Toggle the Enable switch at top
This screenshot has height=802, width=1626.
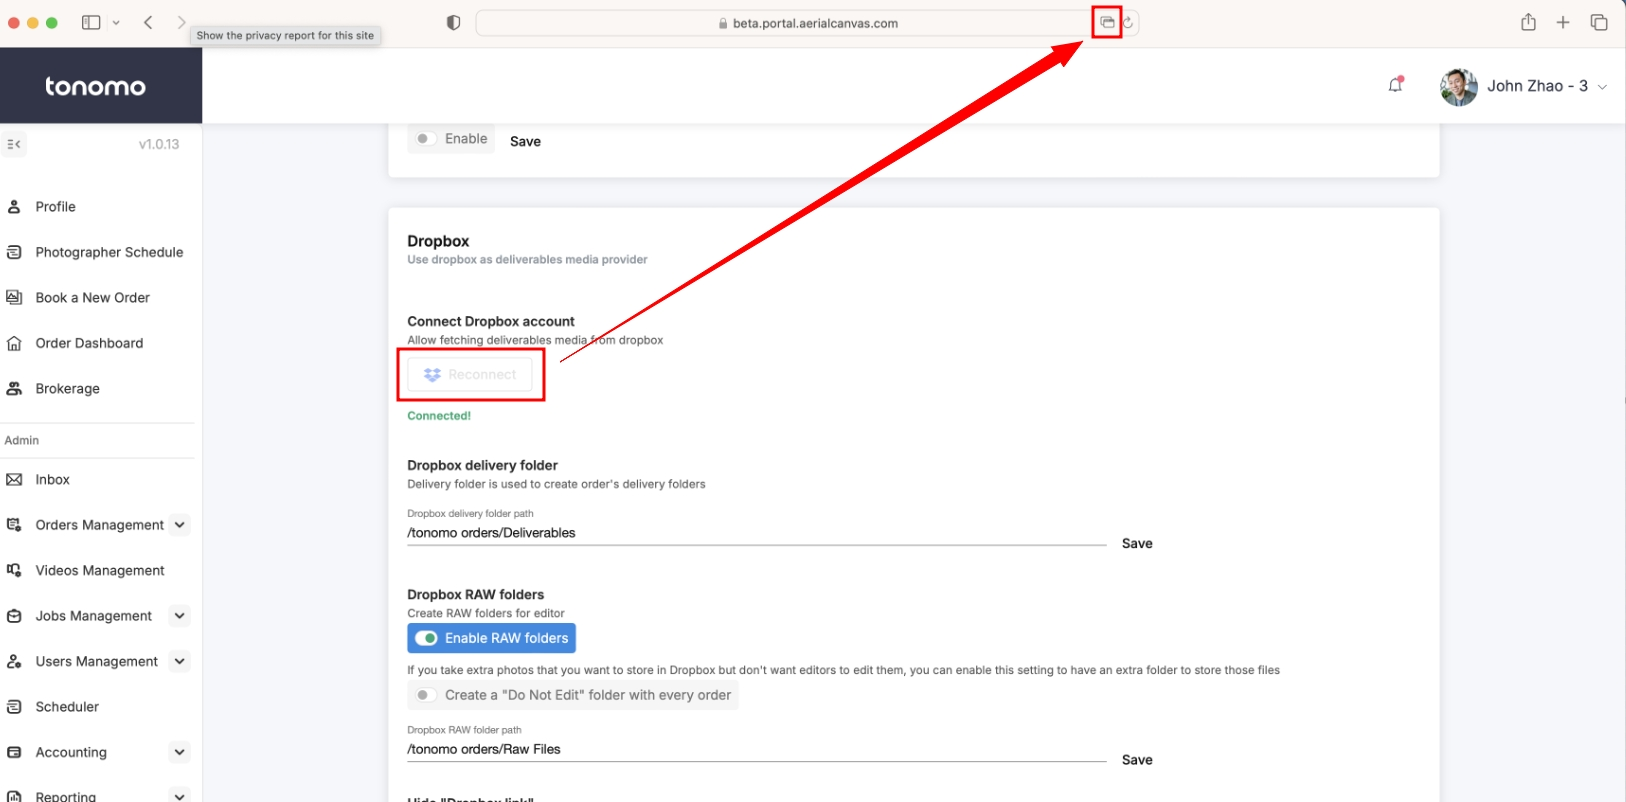424,139
